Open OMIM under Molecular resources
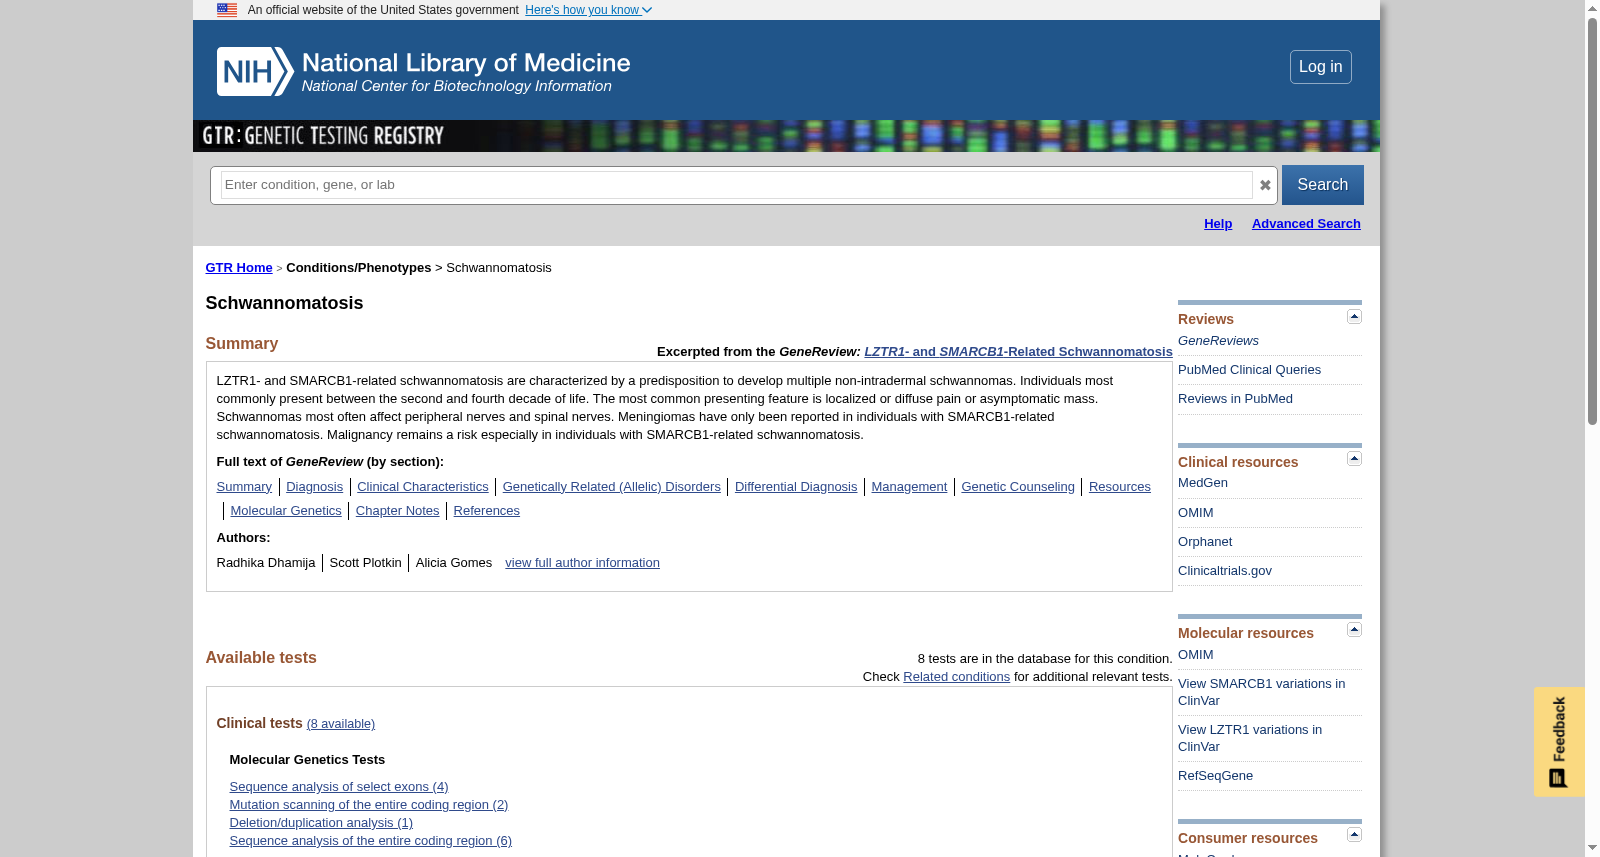 [1196, 655]
